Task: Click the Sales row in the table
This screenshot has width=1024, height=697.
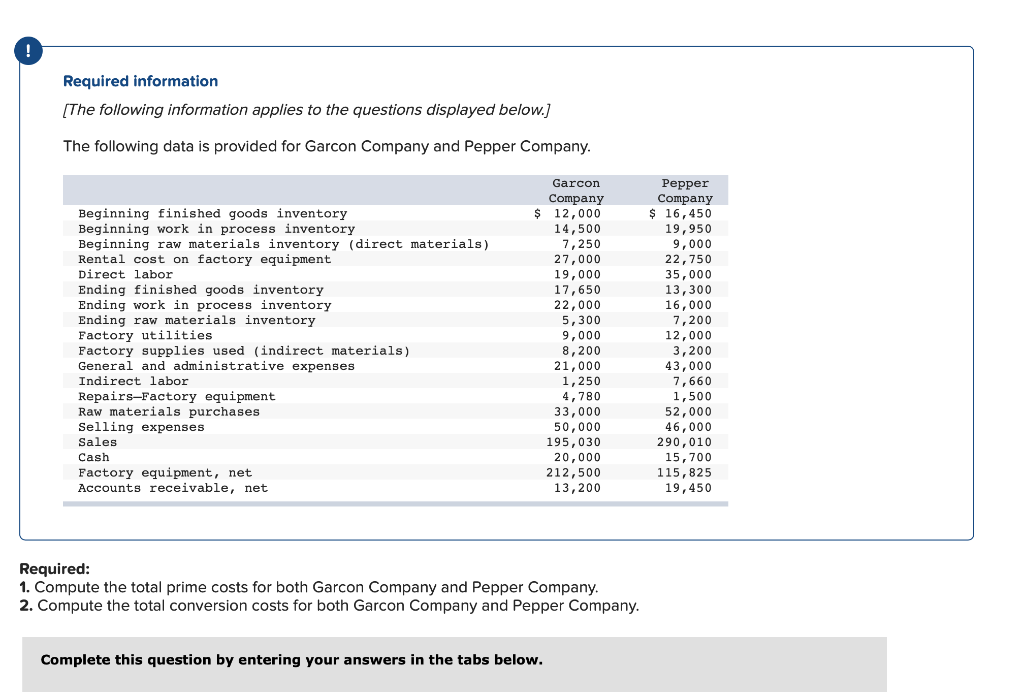Action: point(97,441)
